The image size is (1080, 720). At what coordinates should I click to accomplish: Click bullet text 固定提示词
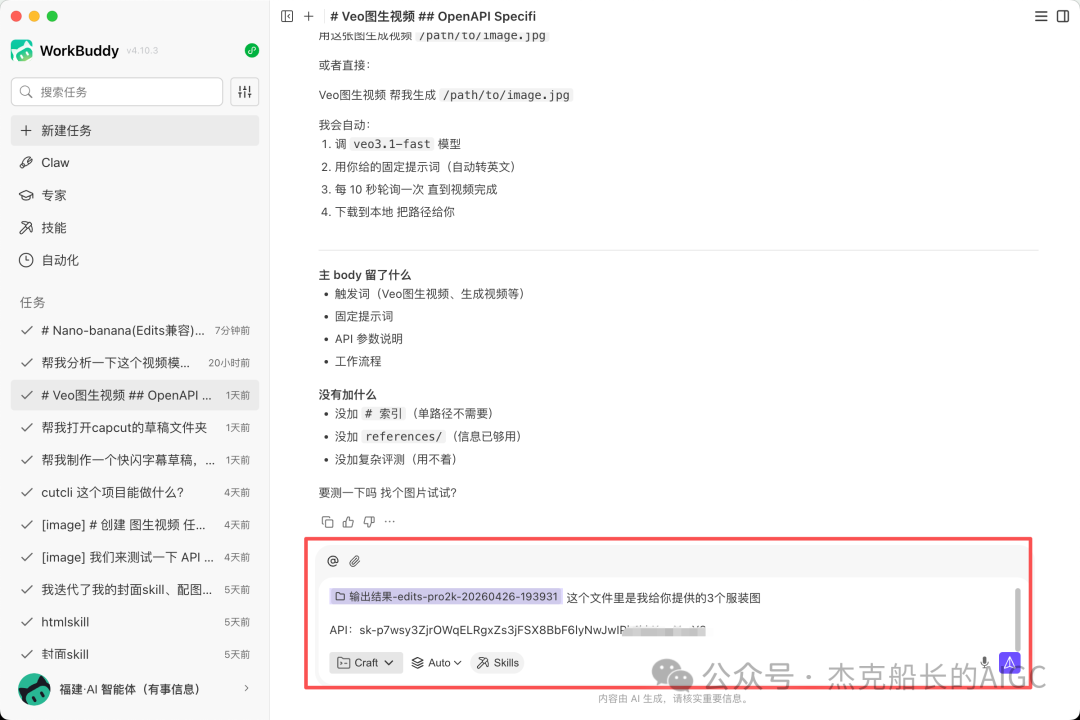pos(364,316)
